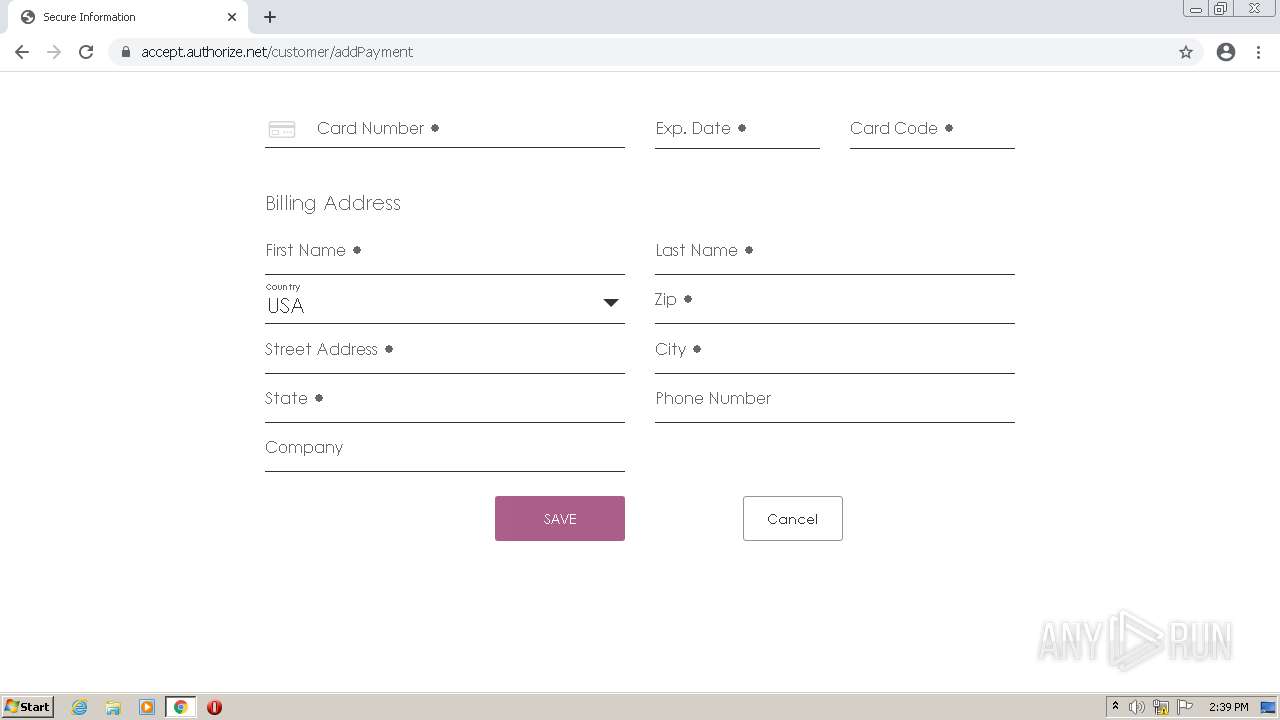Click the Cancel button

793,518
